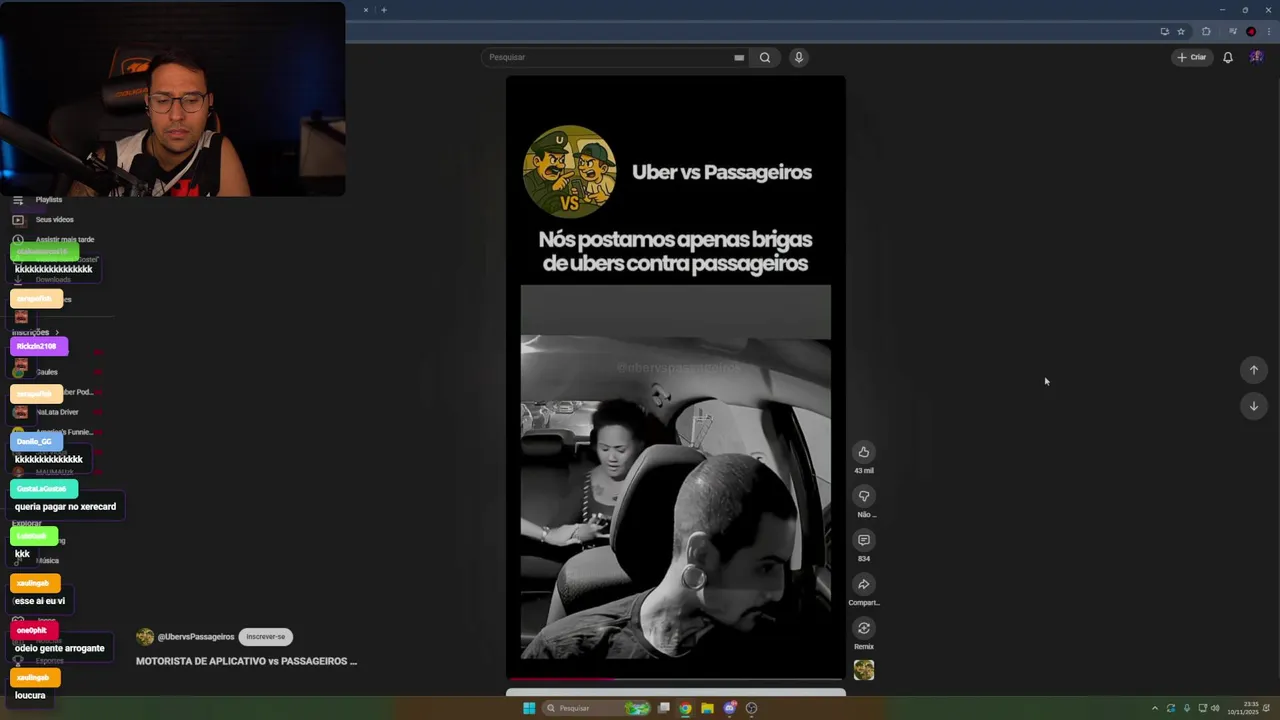Click Inscrever-se to subscribe
This screenshot has height=720, width=1280.
click(266, 637)
